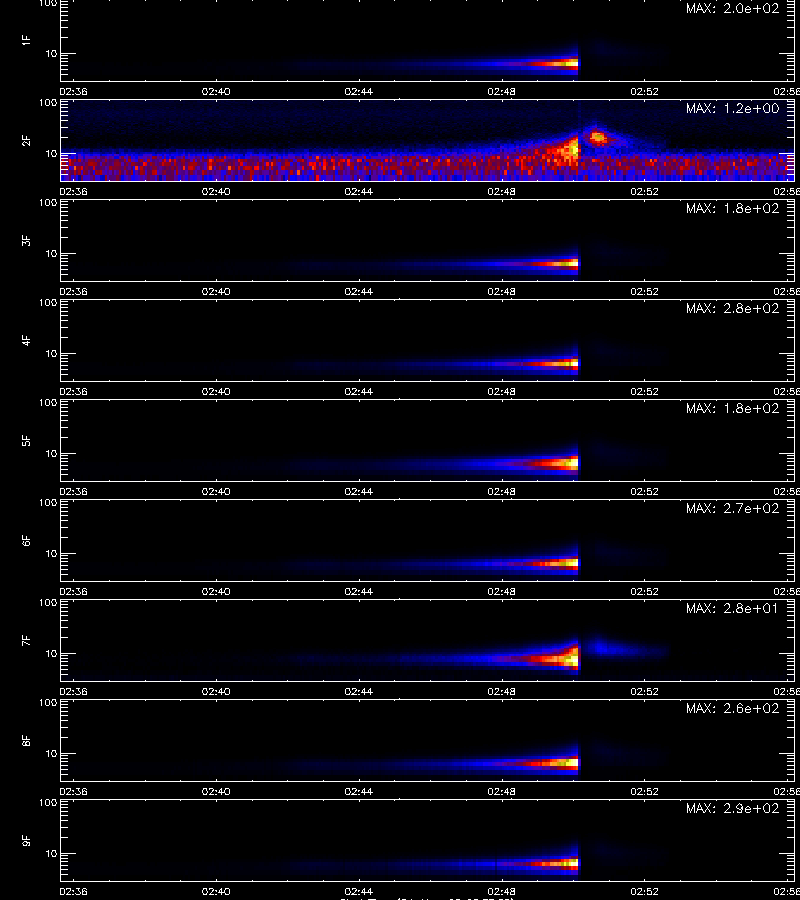Image resolution: width=800 pixels, height=900 pixels.
Task: Click the '100' y-axis label of the 2F panel
Action: (x=48, y=103)
